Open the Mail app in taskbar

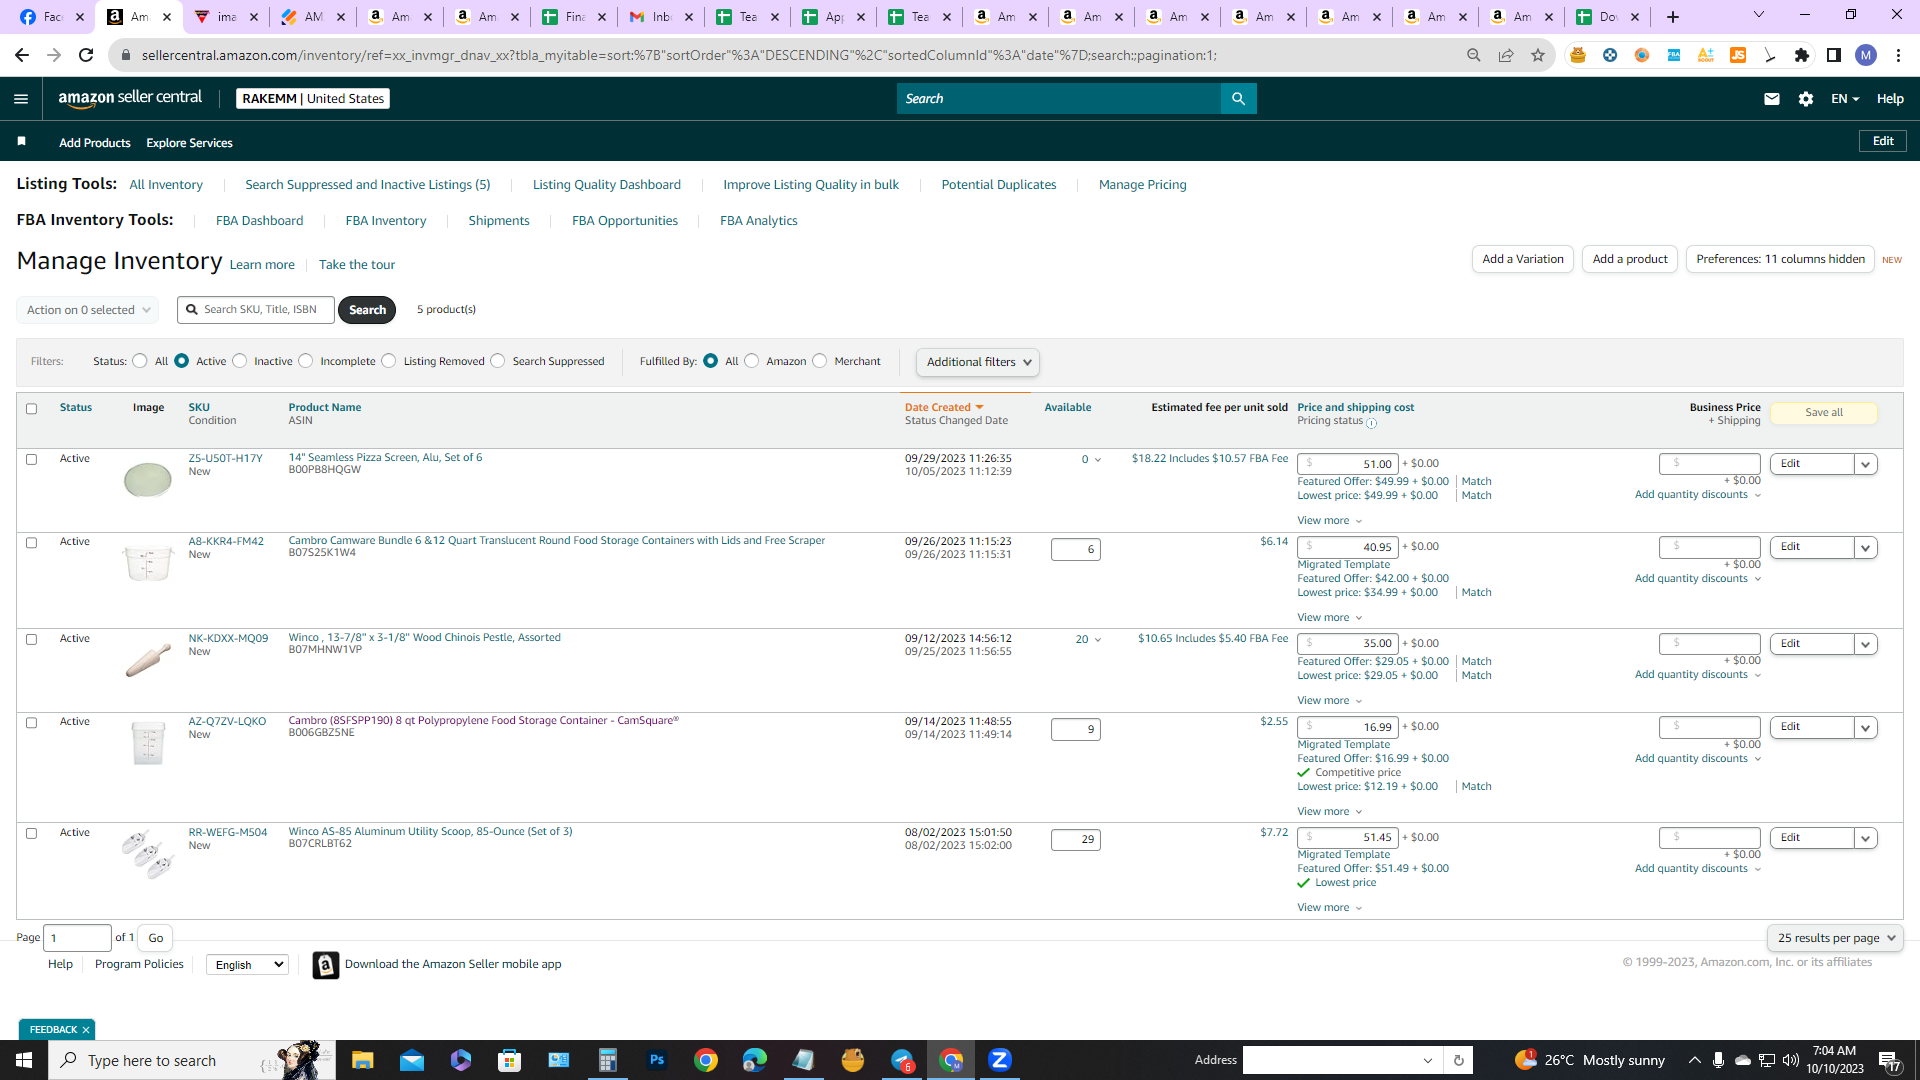click(411, 1060)
